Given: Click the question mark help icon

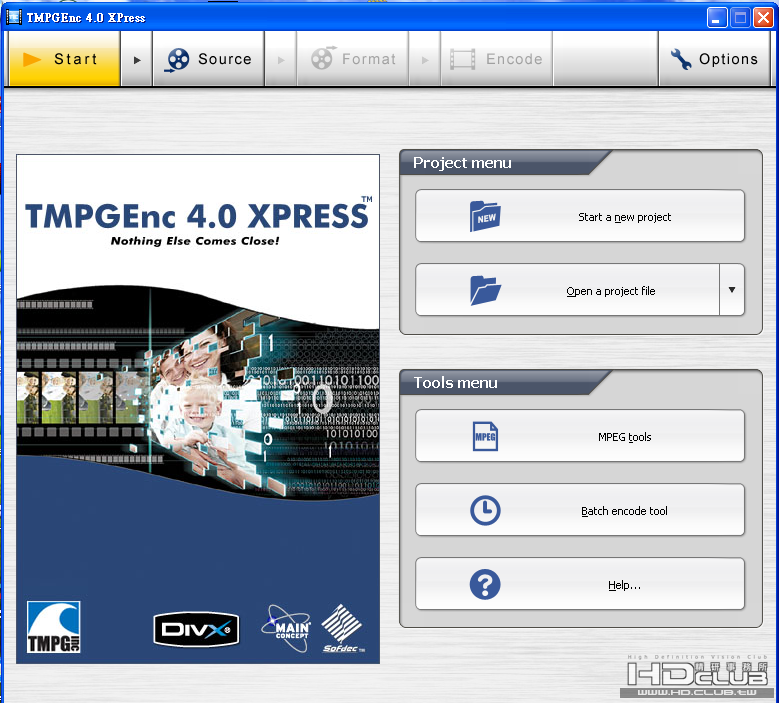Looking at the screenshot, I should pyautogui.click(x=485, y=584).
